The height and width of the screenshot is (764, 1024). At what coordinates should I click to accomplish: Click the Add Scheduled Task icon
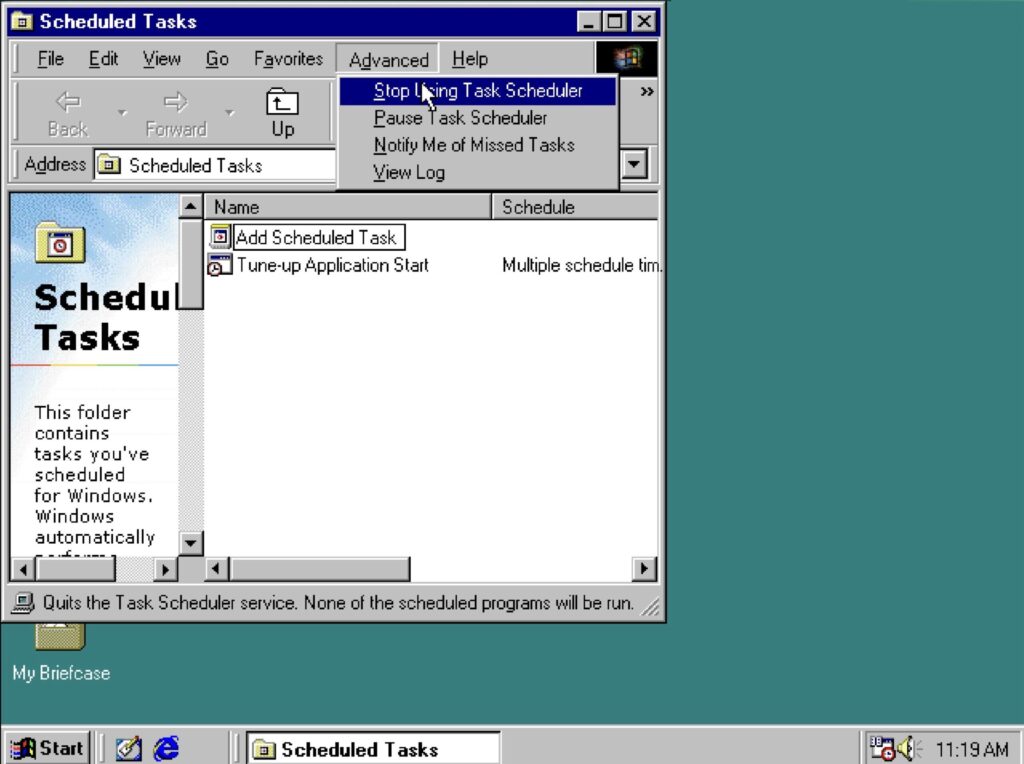[220, 238]
